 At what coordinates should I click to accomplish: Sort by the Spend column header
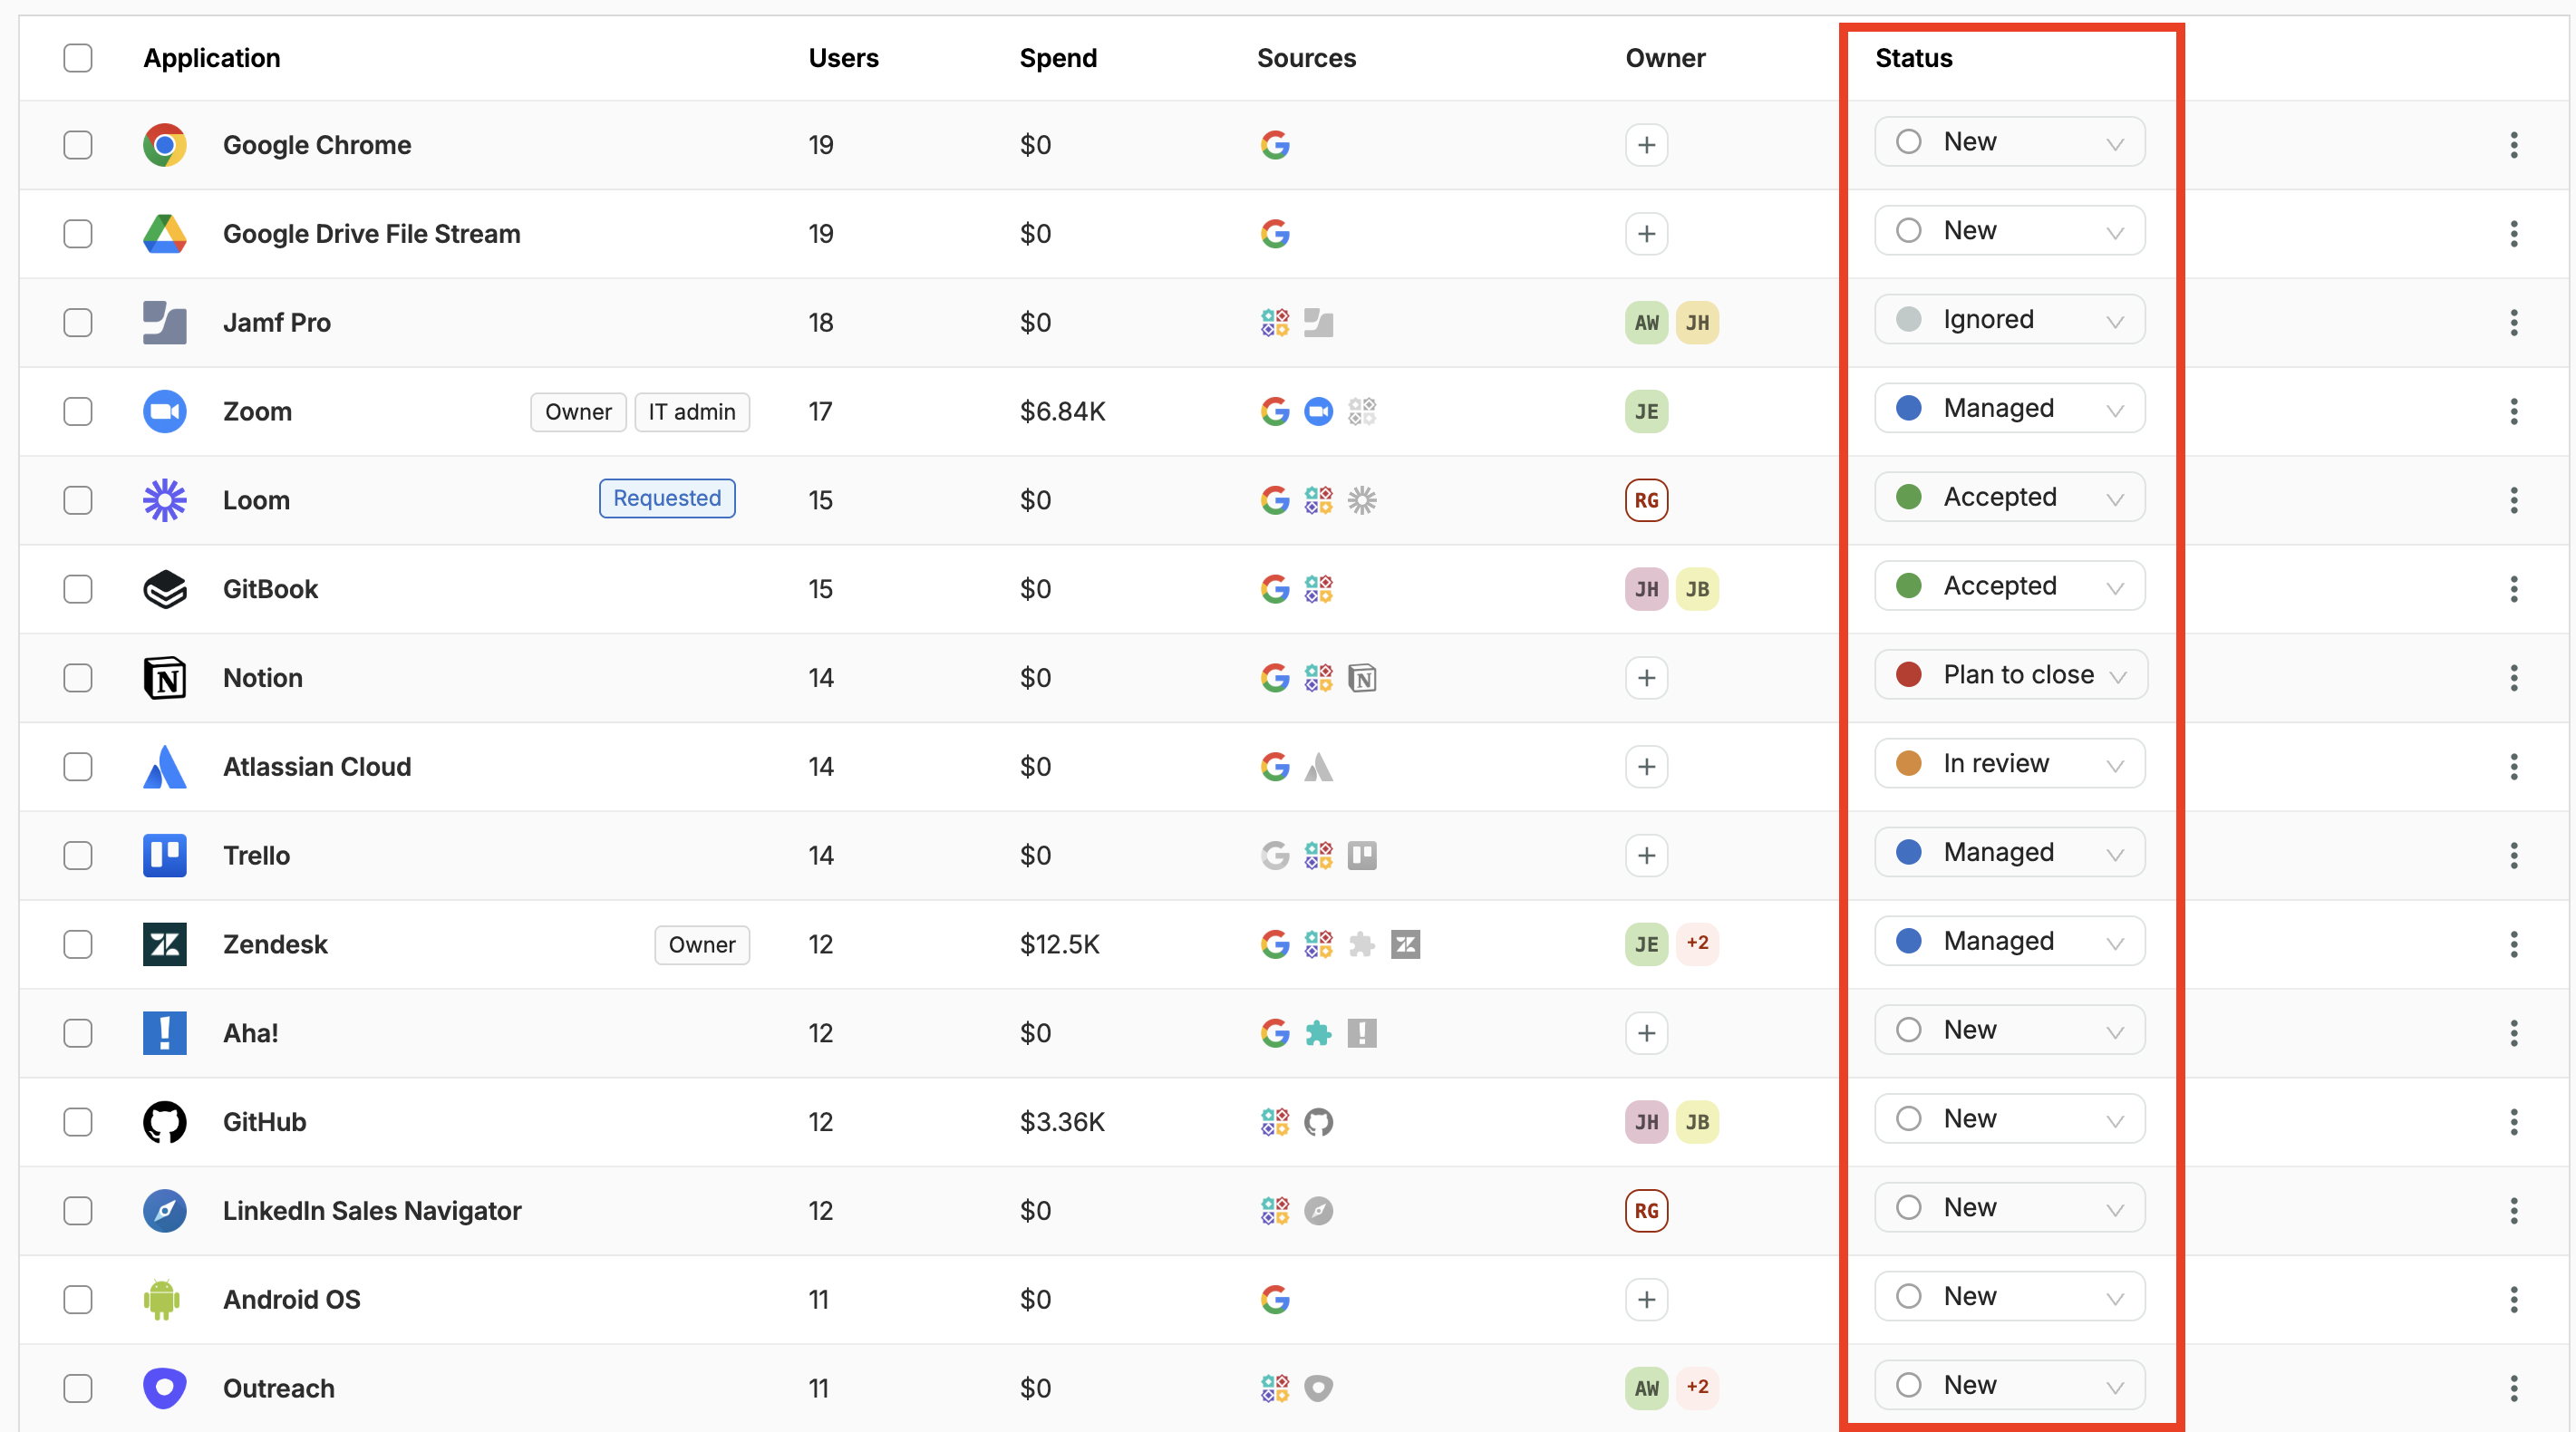(1058, 58)
